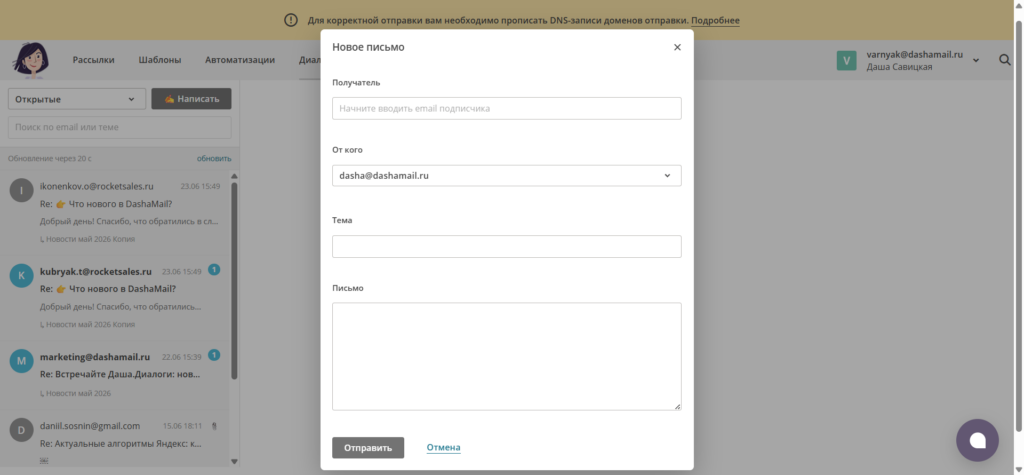Open the Подробнее link in DNS banner
This screenshot has width=1024, height=475.
(x=715, y=21)
